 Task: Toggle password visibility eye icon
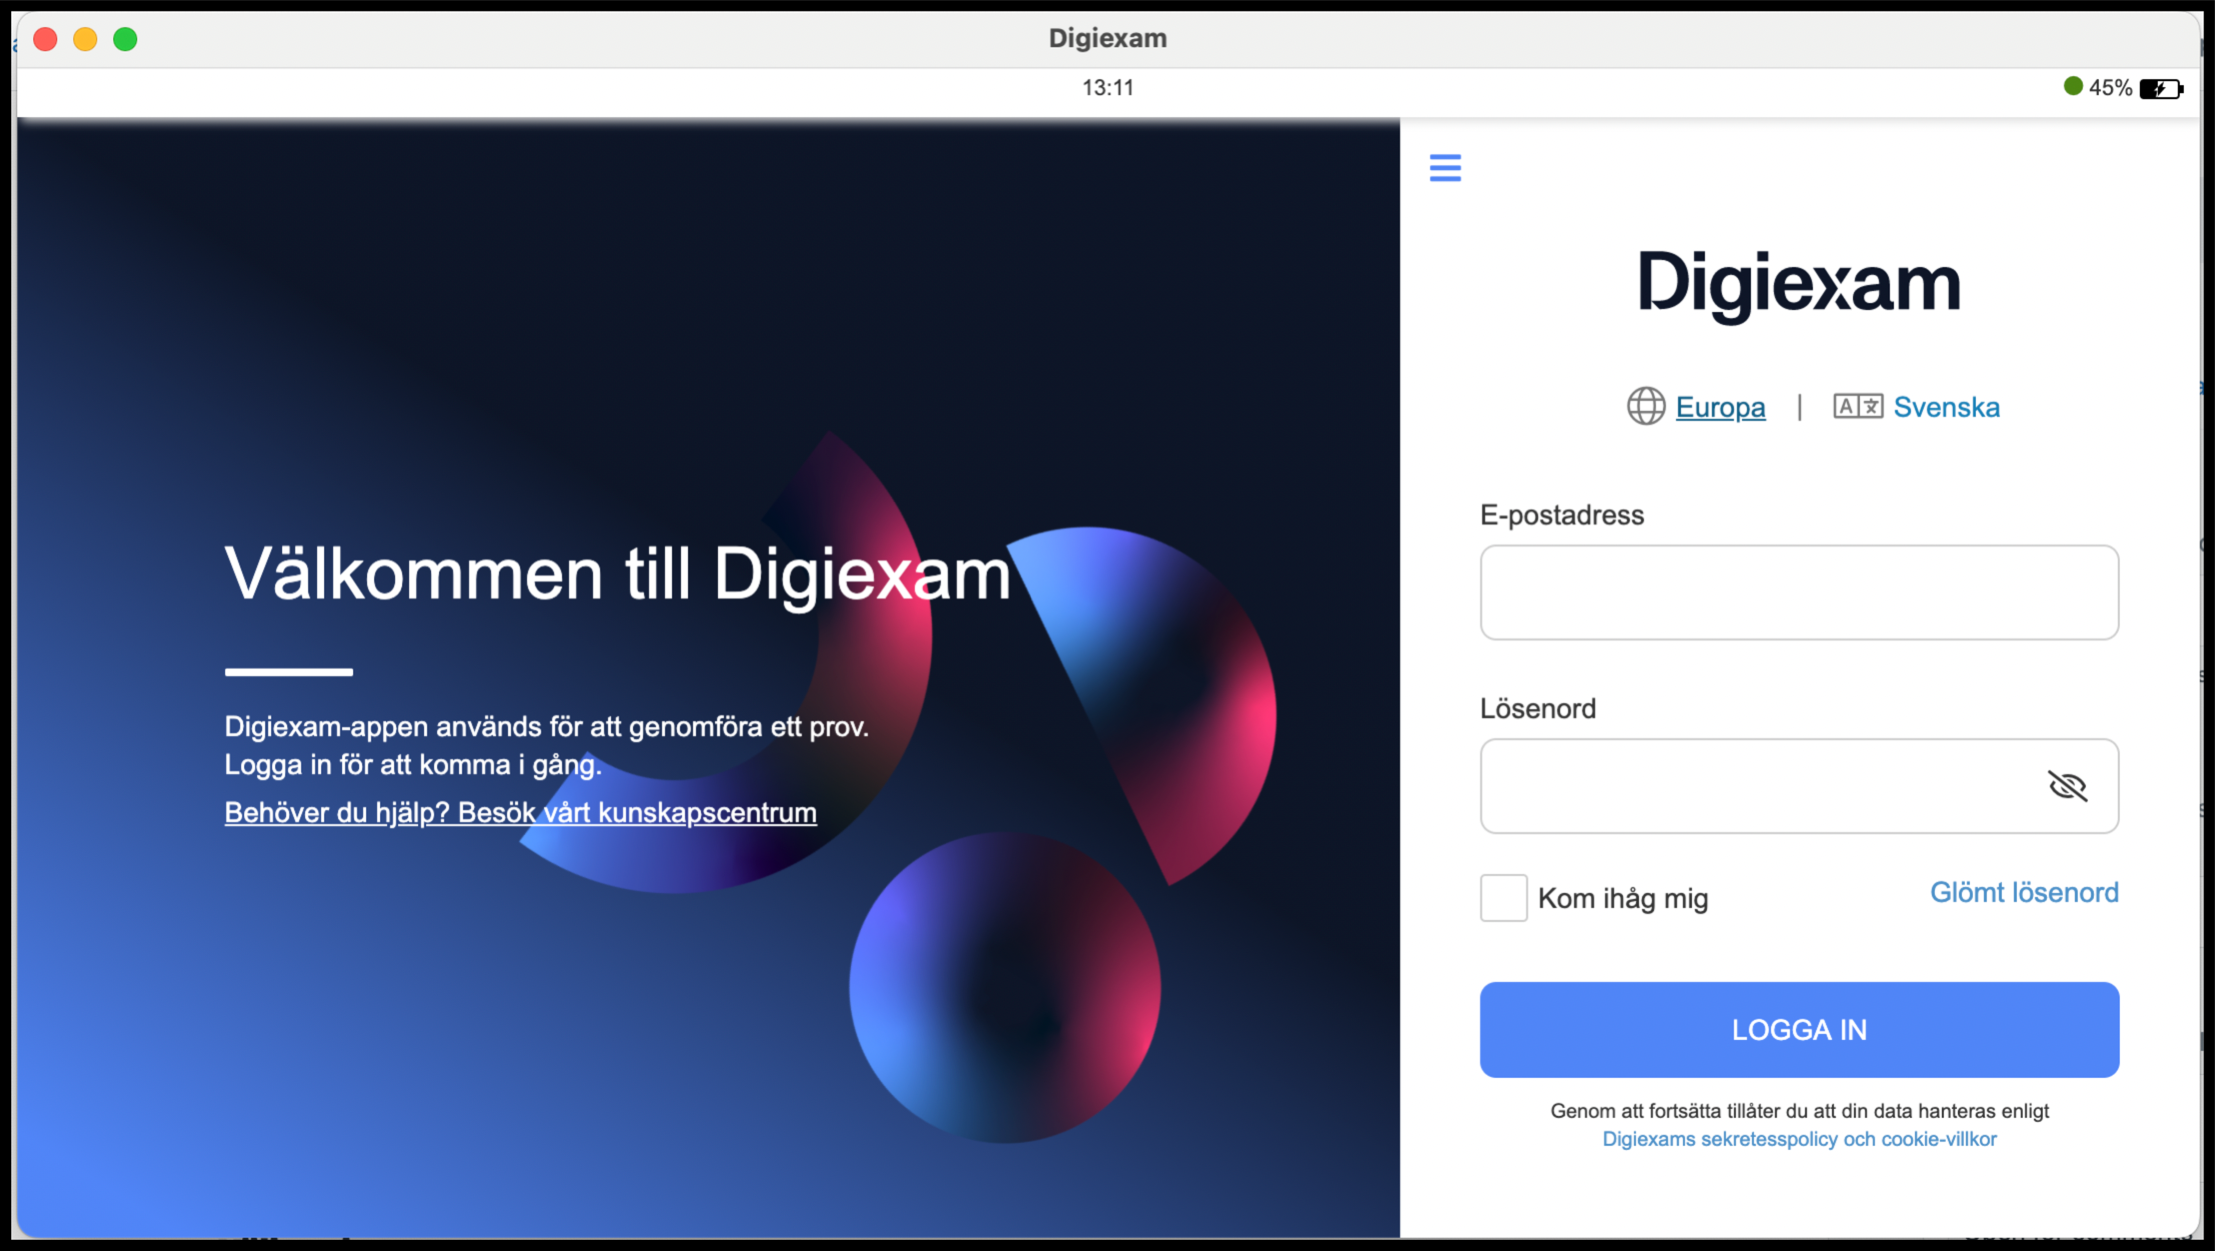click(2067, 786)
